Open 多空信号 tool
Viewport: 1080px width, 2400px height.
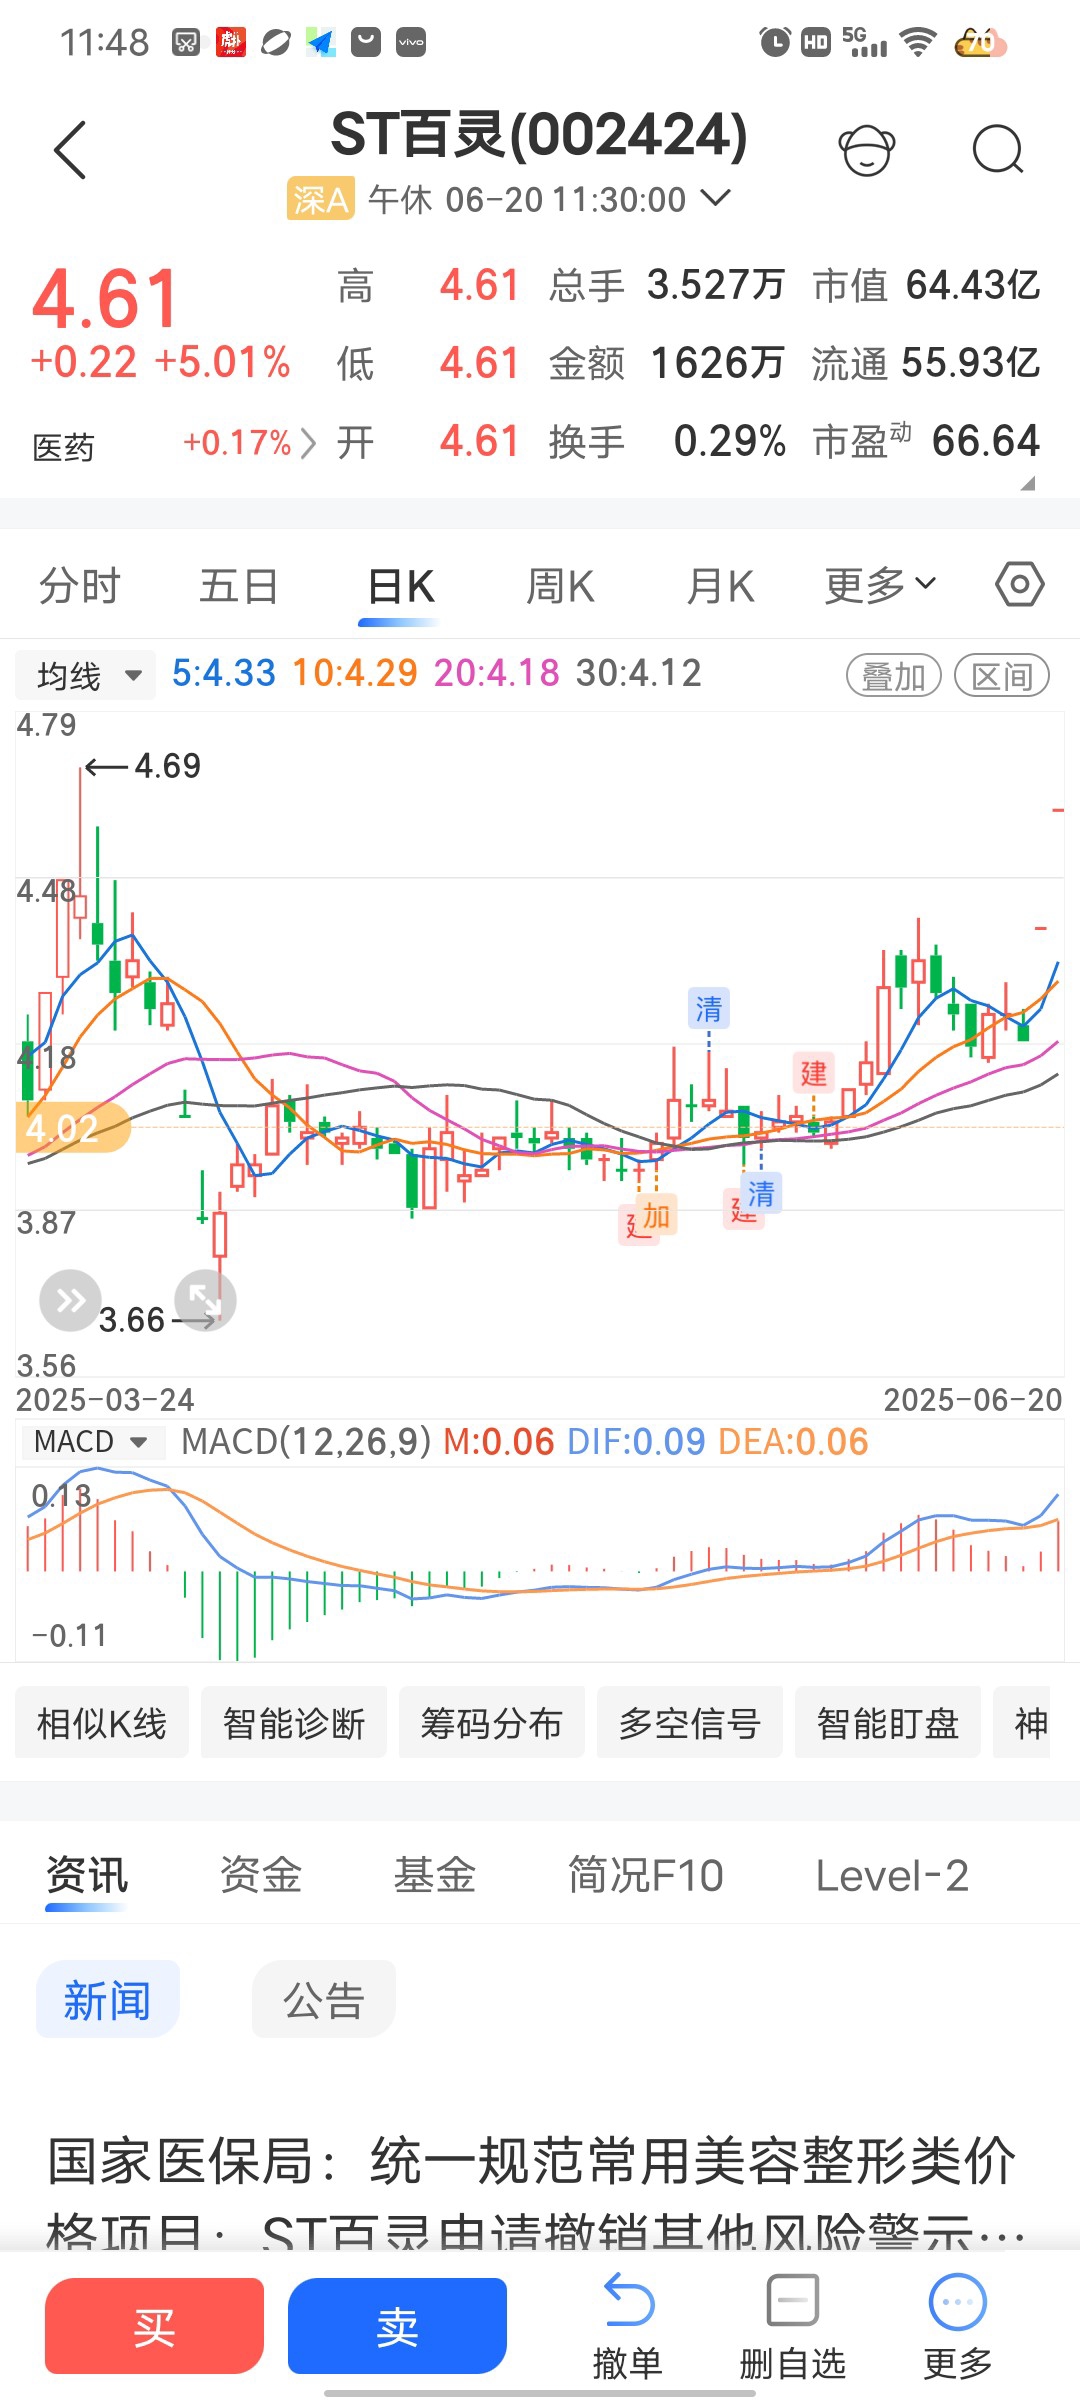pos(690,1722)
